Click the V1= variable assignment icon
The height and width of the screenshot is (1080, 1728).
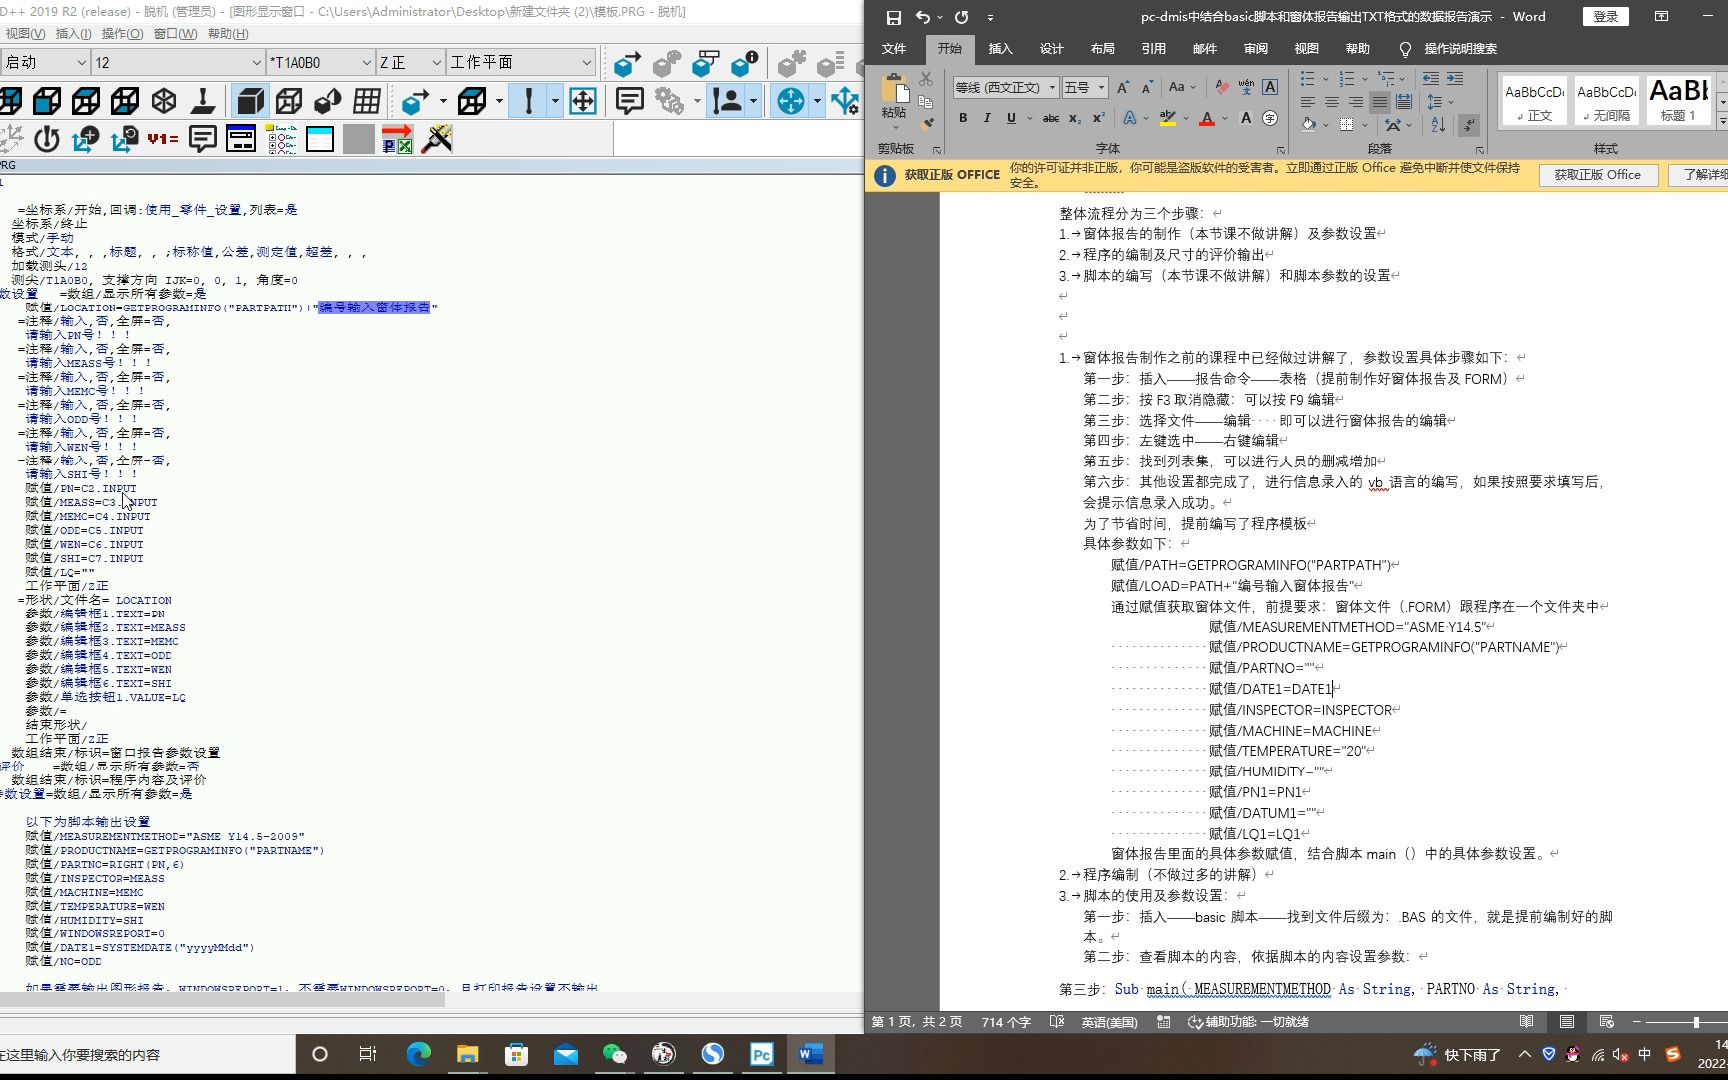pos(163,139)
